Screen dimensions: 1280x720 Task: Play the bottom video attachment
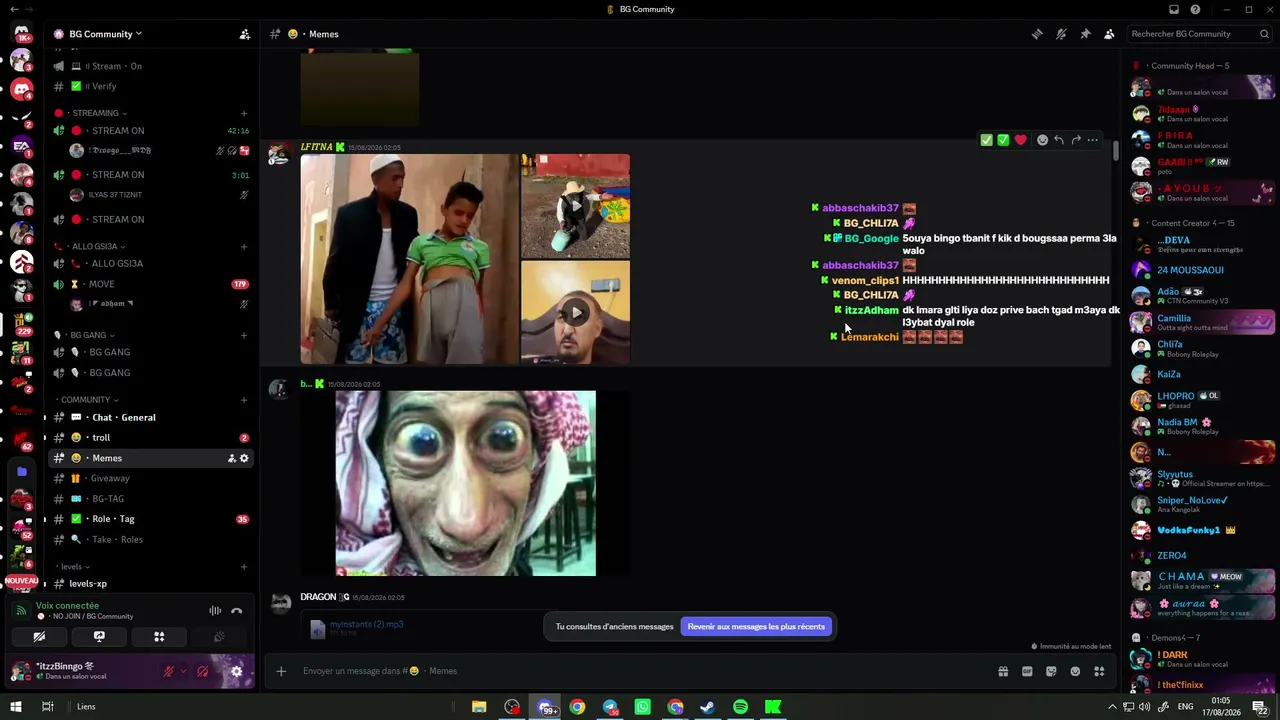(x=575, y=313)
